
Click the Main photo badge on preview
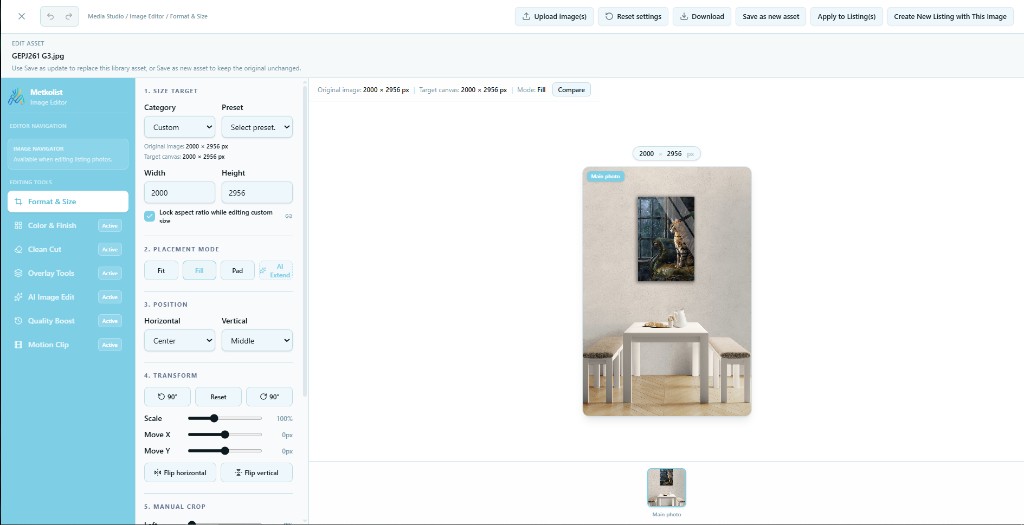[605, 176]
